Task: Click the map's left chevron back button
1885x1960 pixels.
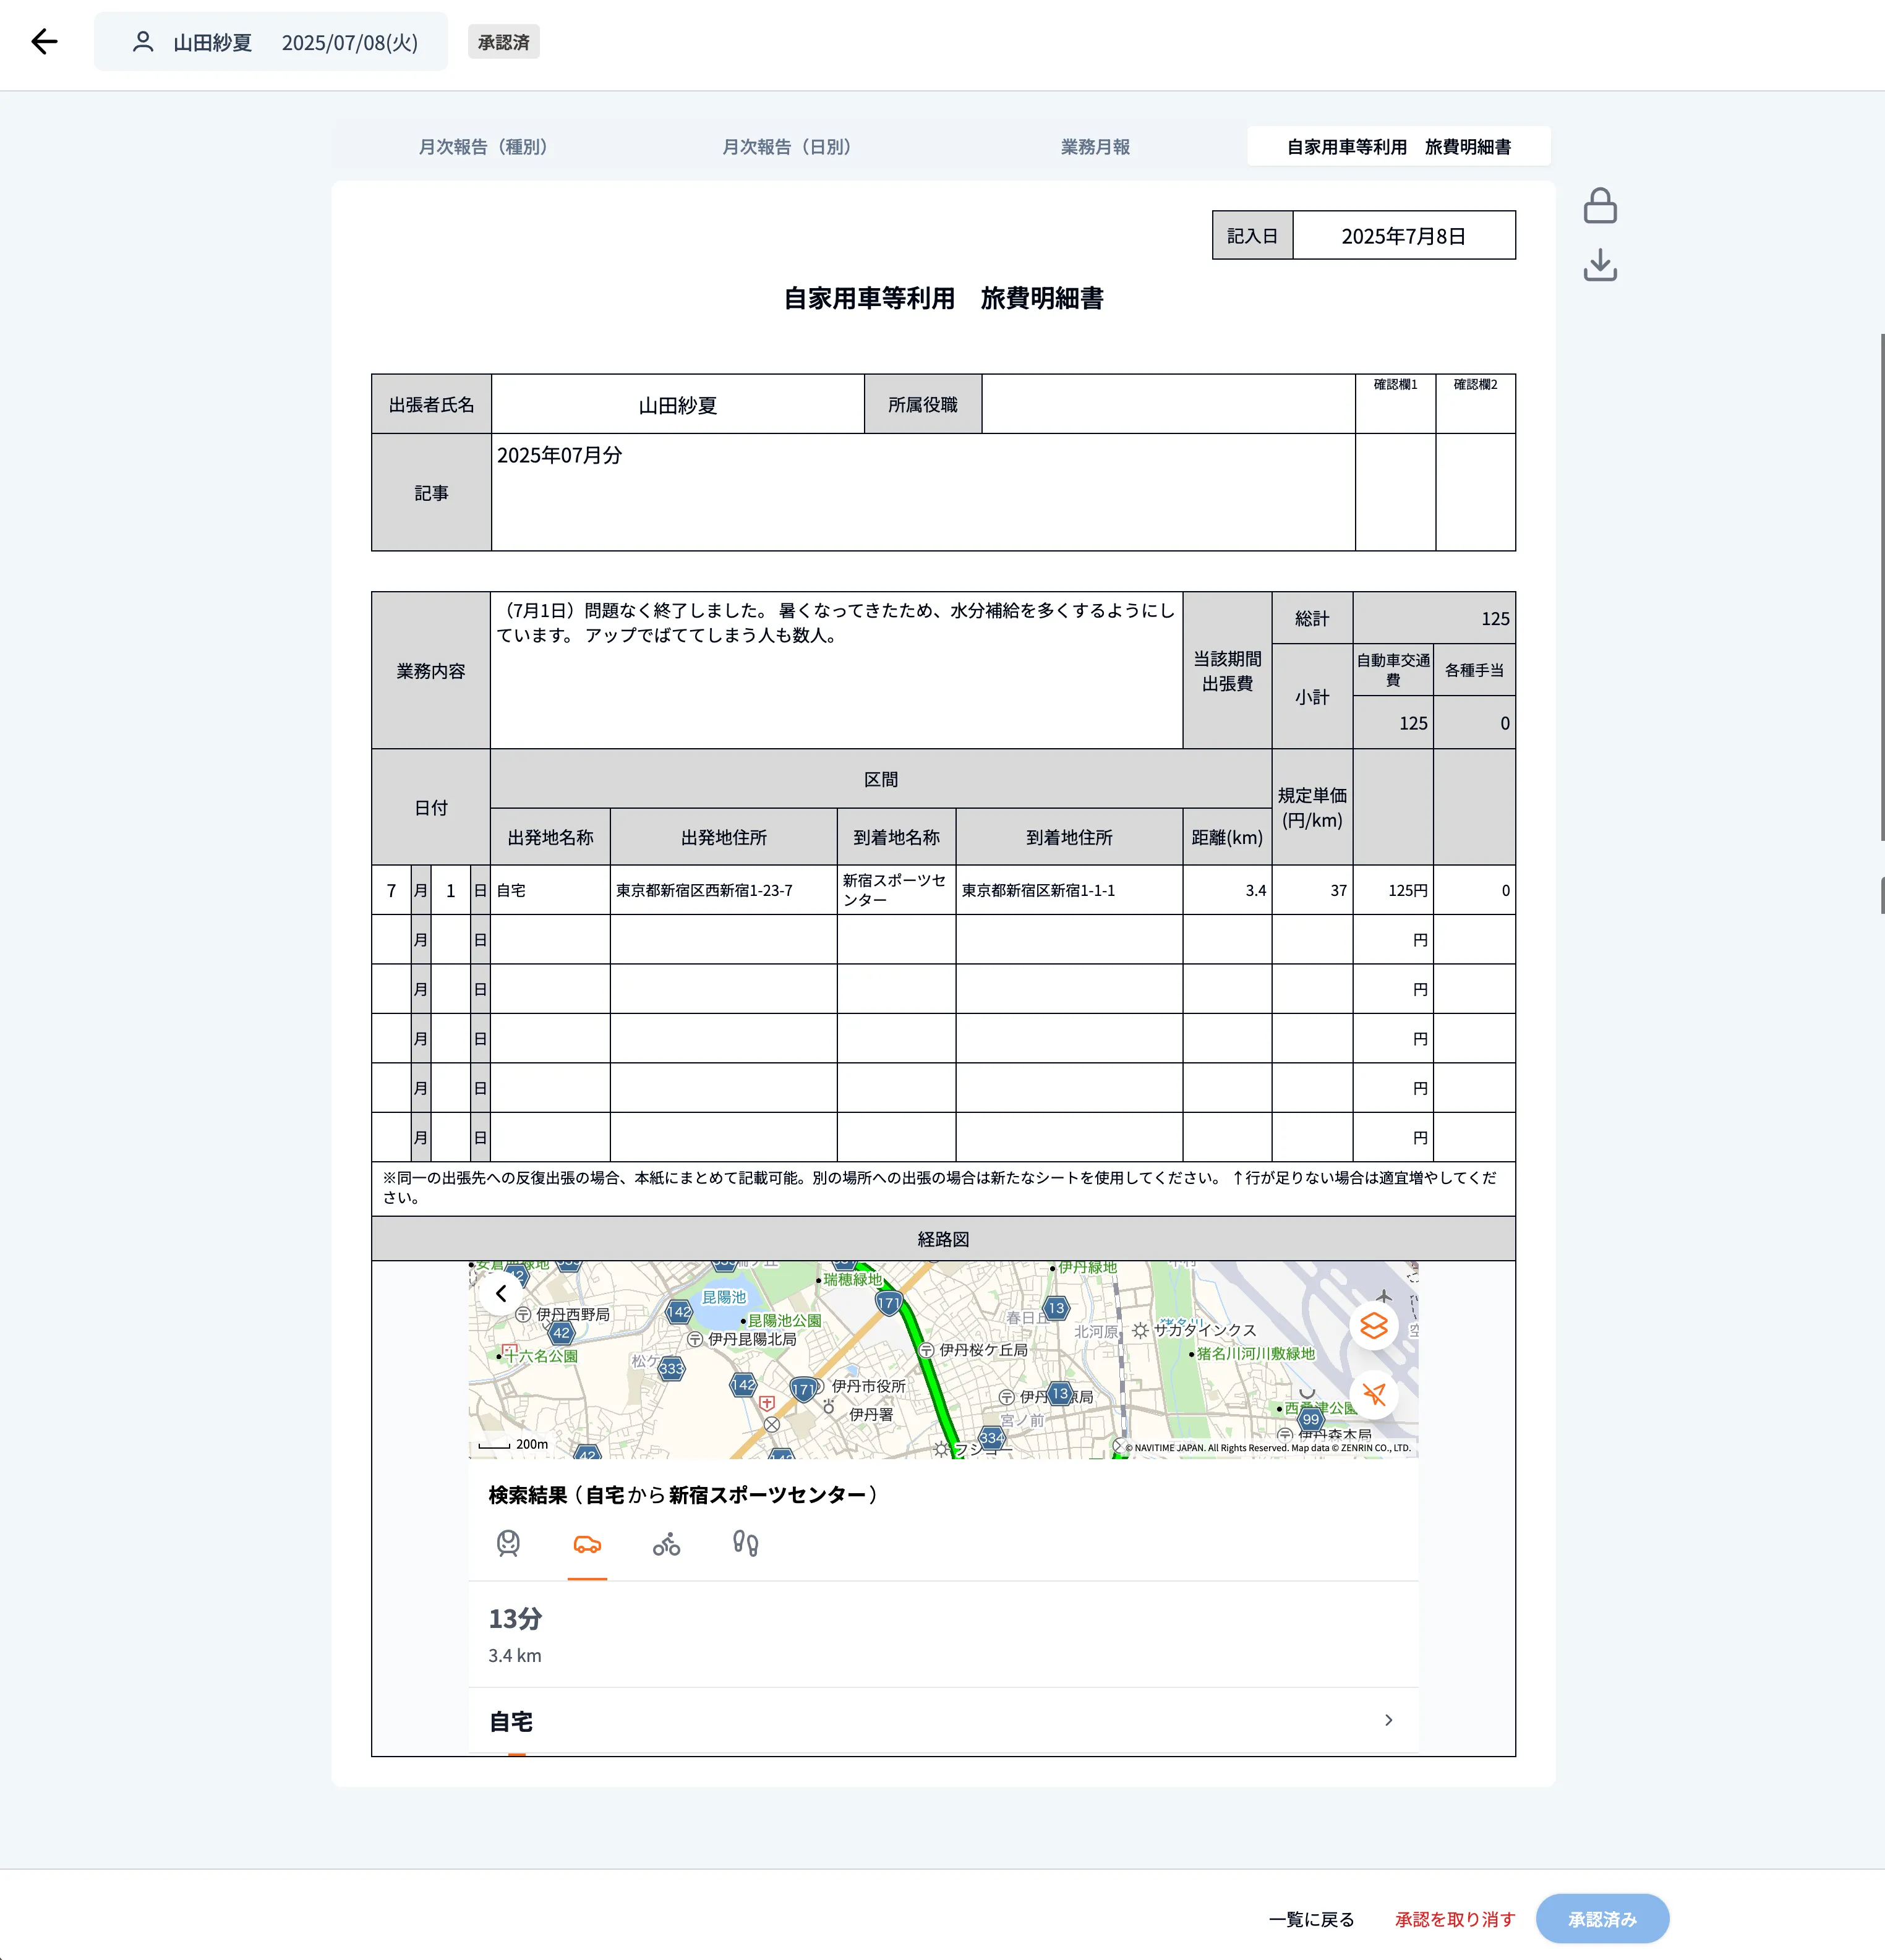Action: [x=501, y=1293]
